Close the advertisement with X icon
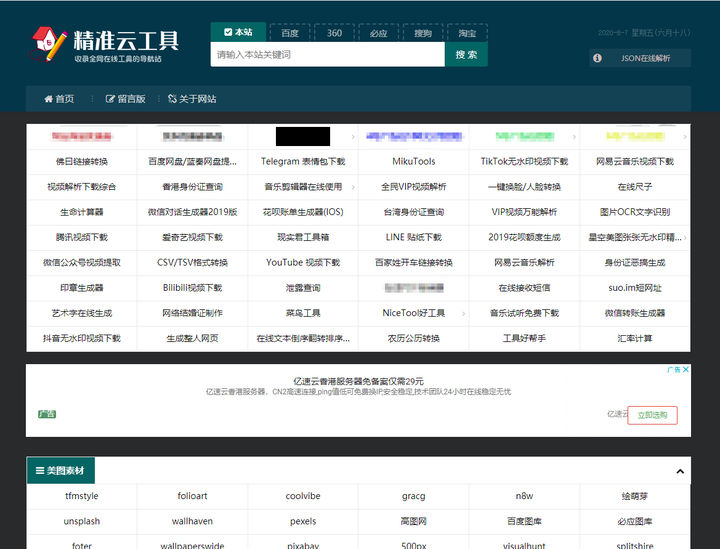The width and height of the screenshot is (720, 549). click(x=686, y=370)
